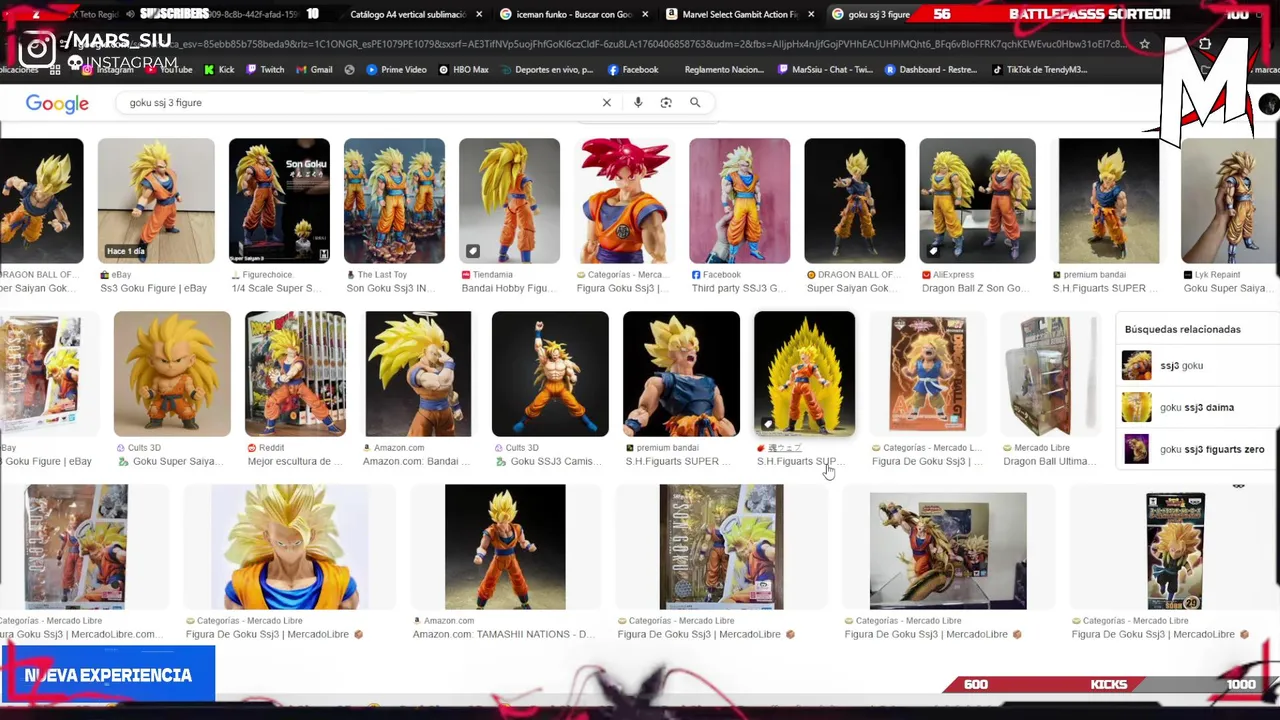Bookmark this page with the star icon

[x=1144, y=44]
